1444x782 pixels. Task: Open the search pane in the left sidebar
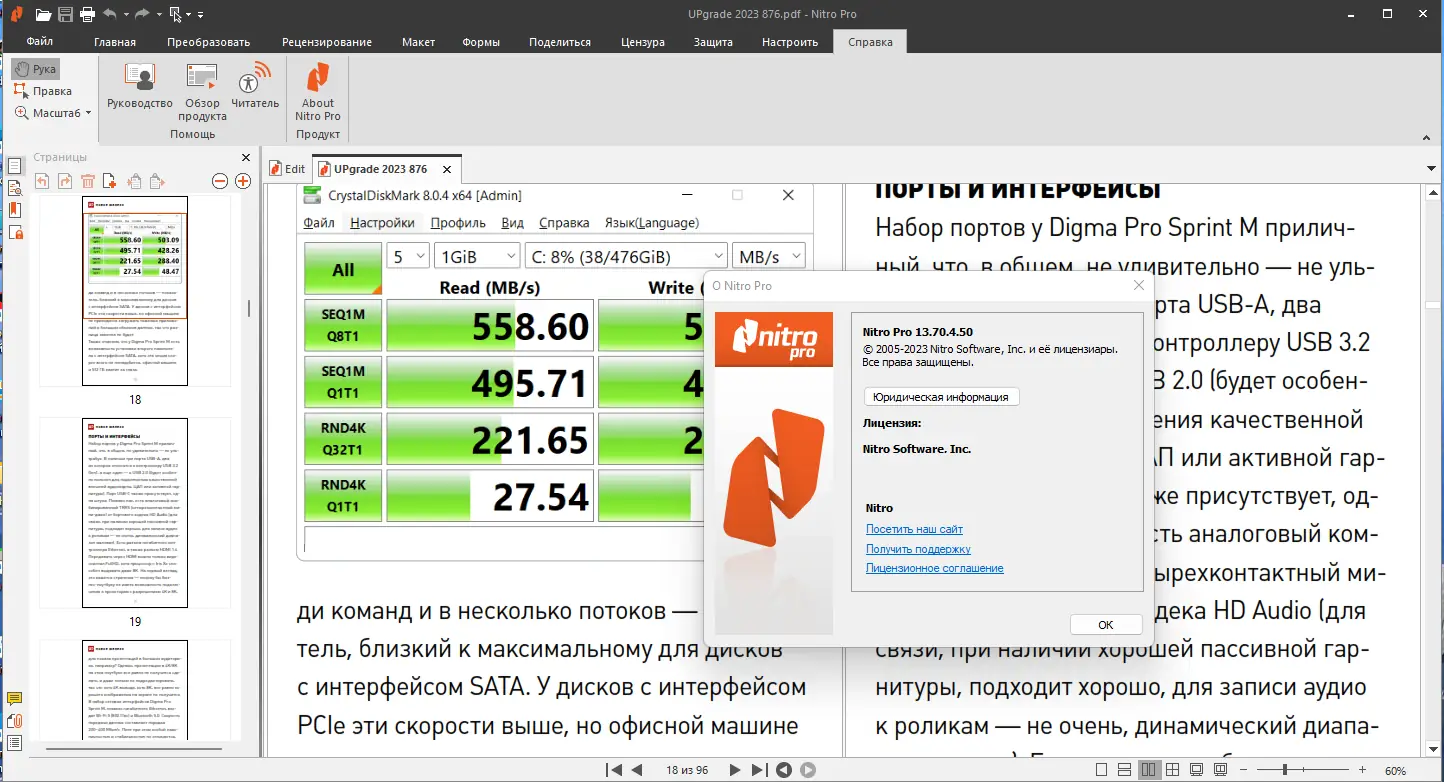pos(15,188)
